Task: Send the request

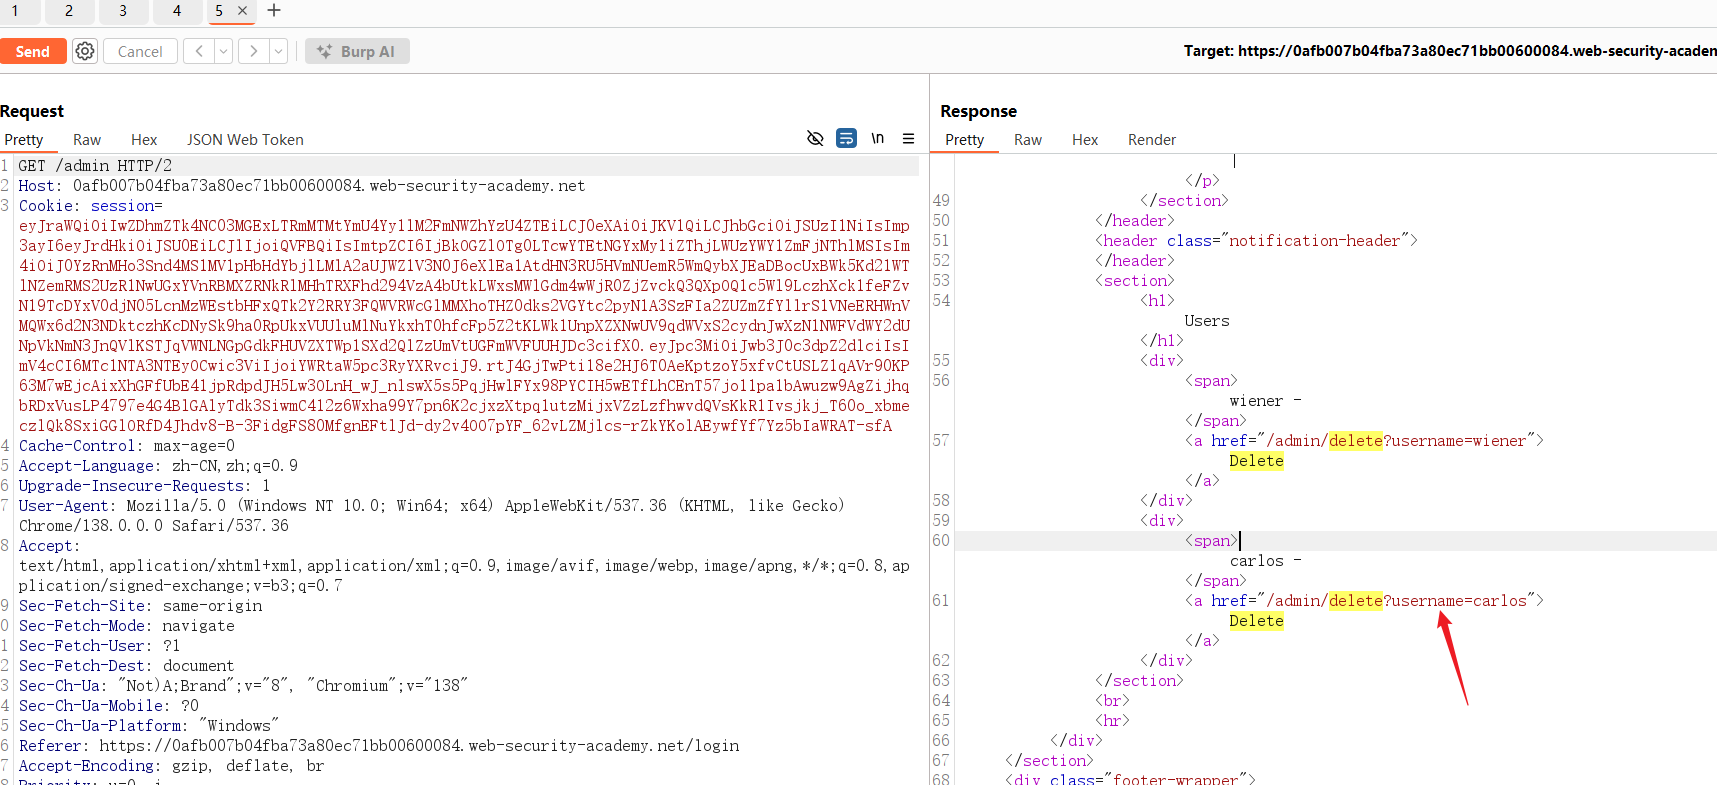Action: 32,51
